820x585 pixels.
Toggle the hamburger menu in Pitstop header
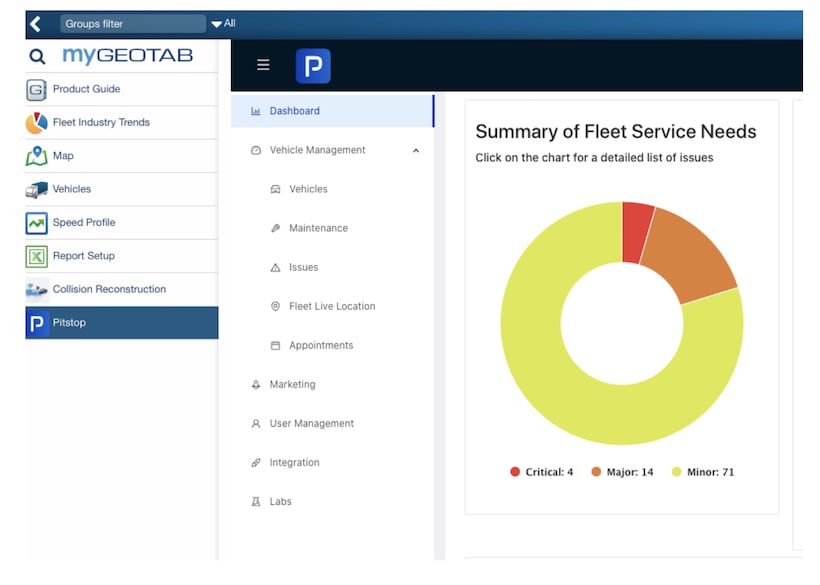point(263,65)
